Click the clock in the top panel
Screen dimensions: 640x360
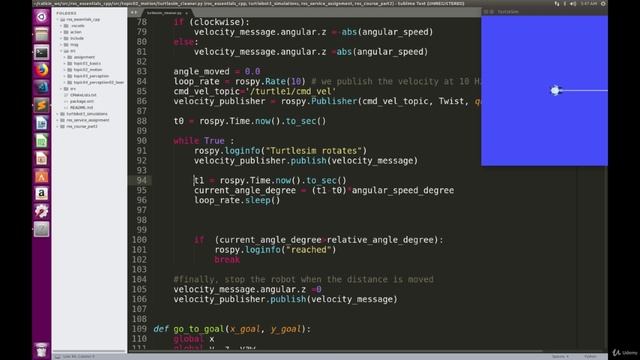(588, 4)
